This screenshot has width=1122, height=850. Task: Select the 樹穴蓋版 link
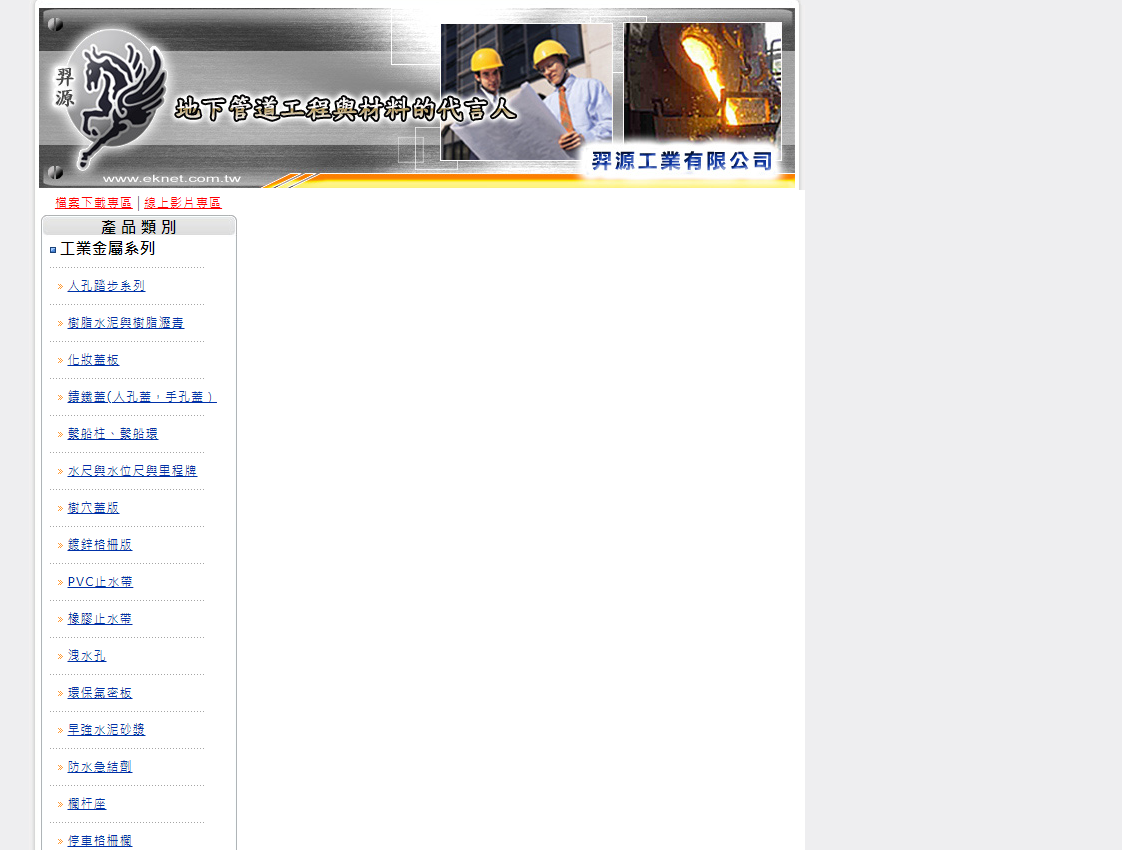click(93, 508)
